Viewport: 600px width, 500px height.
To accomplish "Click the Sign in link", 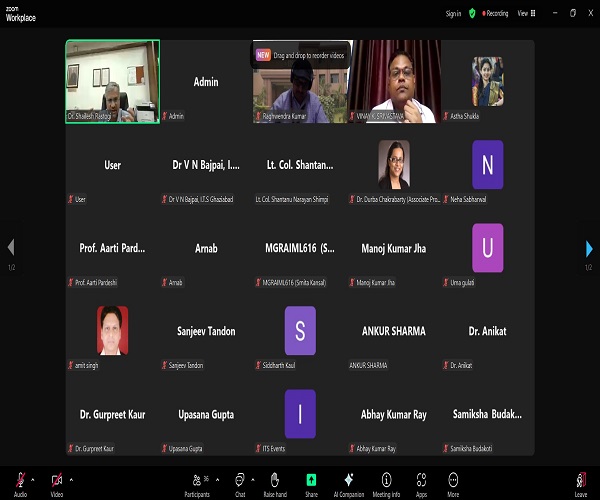I will [x=453, y=14].
